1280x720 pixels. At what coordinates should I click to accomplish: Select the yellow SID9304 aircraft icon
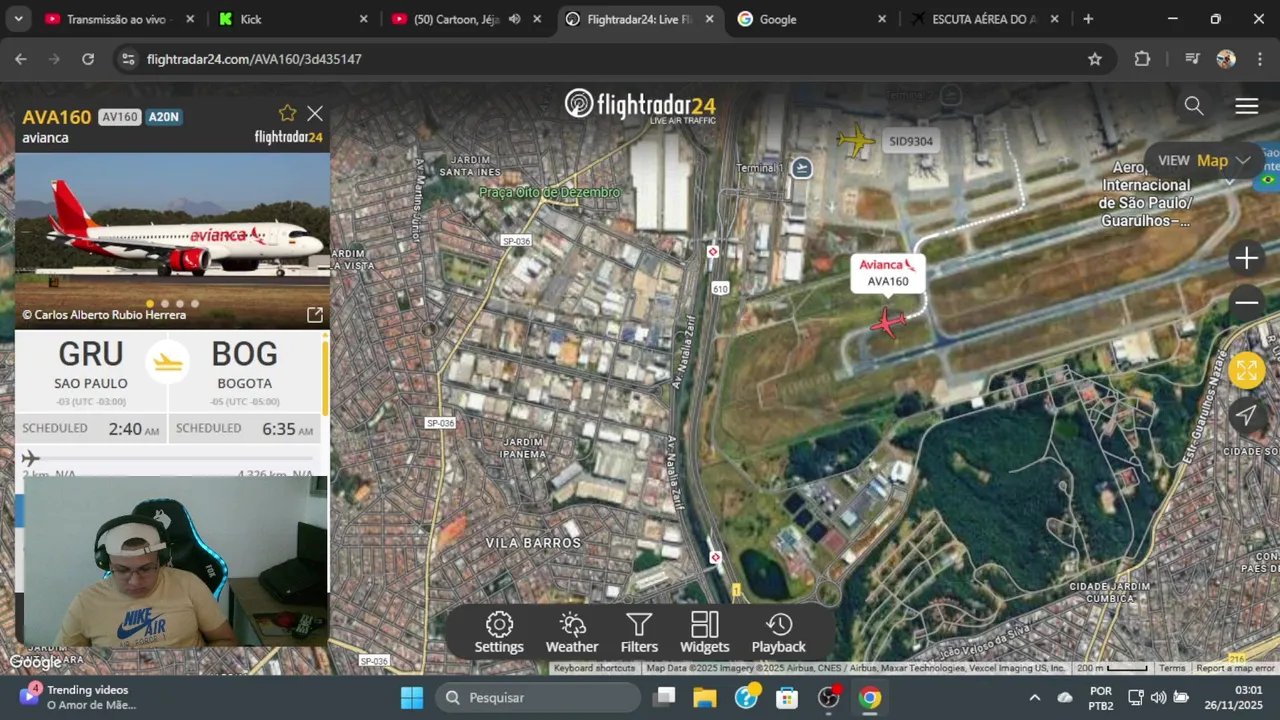[856, 141]
